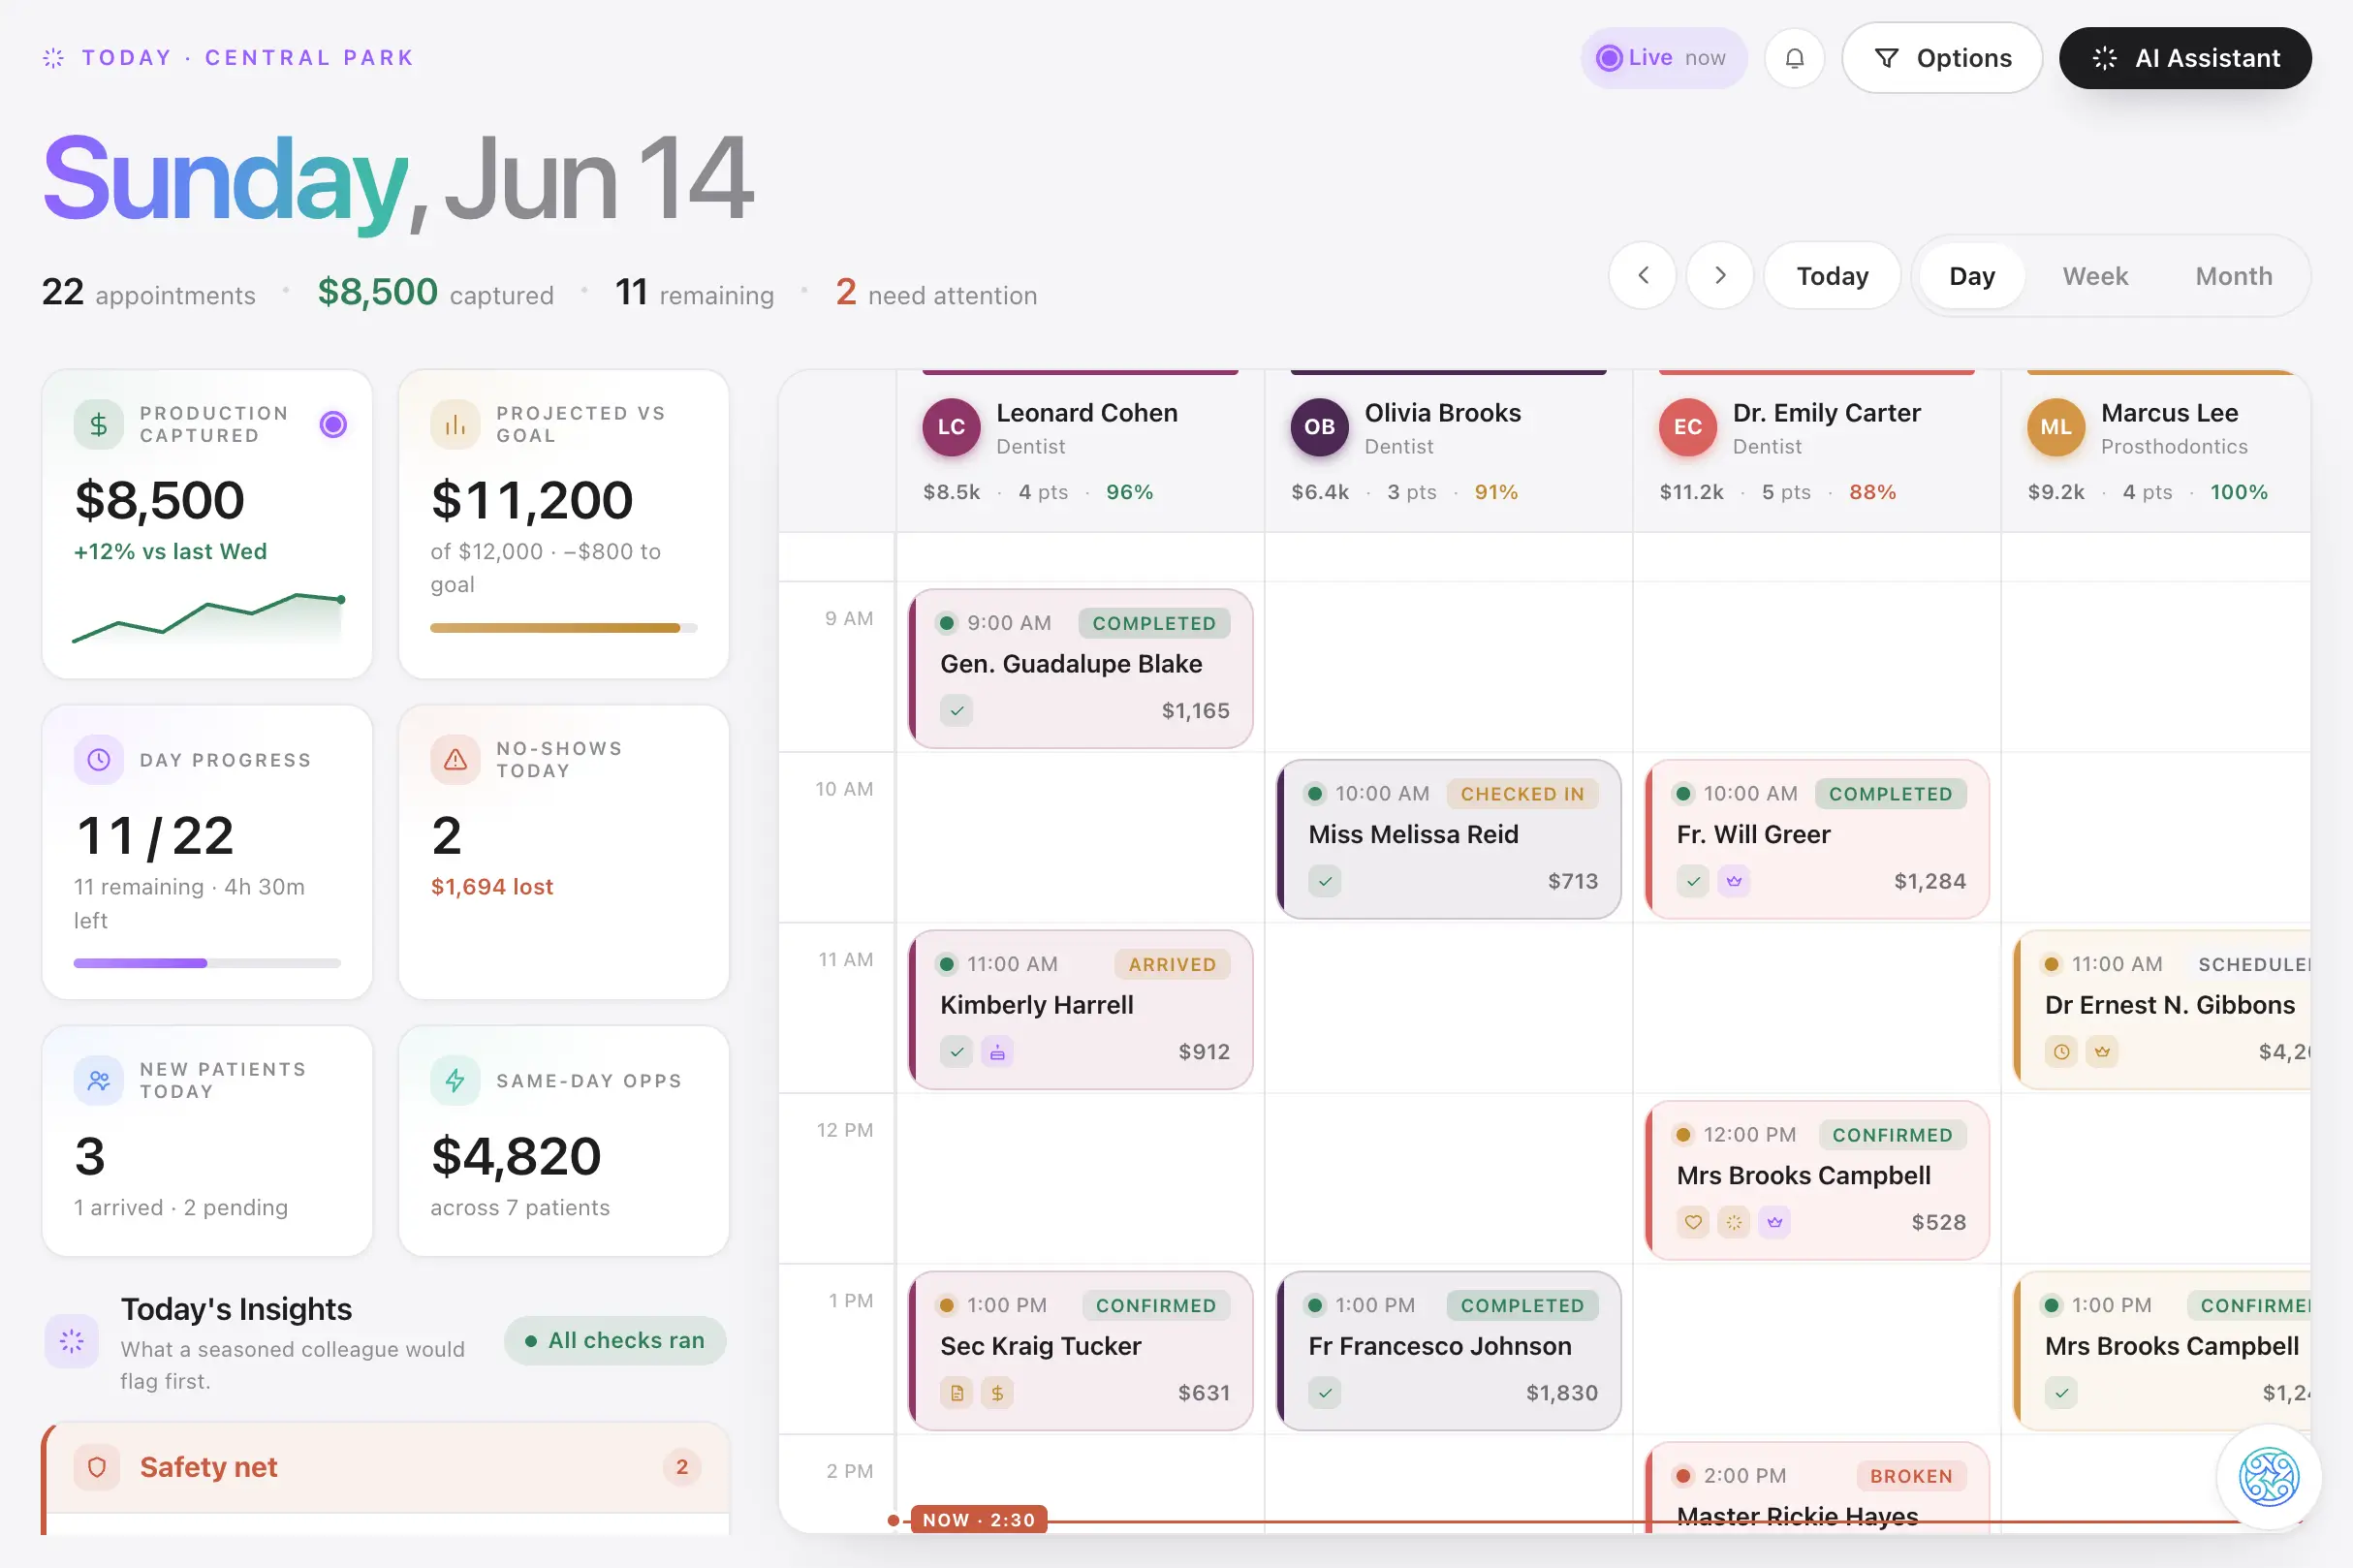Click the sparkle icon beside Today's Insights
Screen dimensions: 2353x1568
click(x=72, y=1341)
